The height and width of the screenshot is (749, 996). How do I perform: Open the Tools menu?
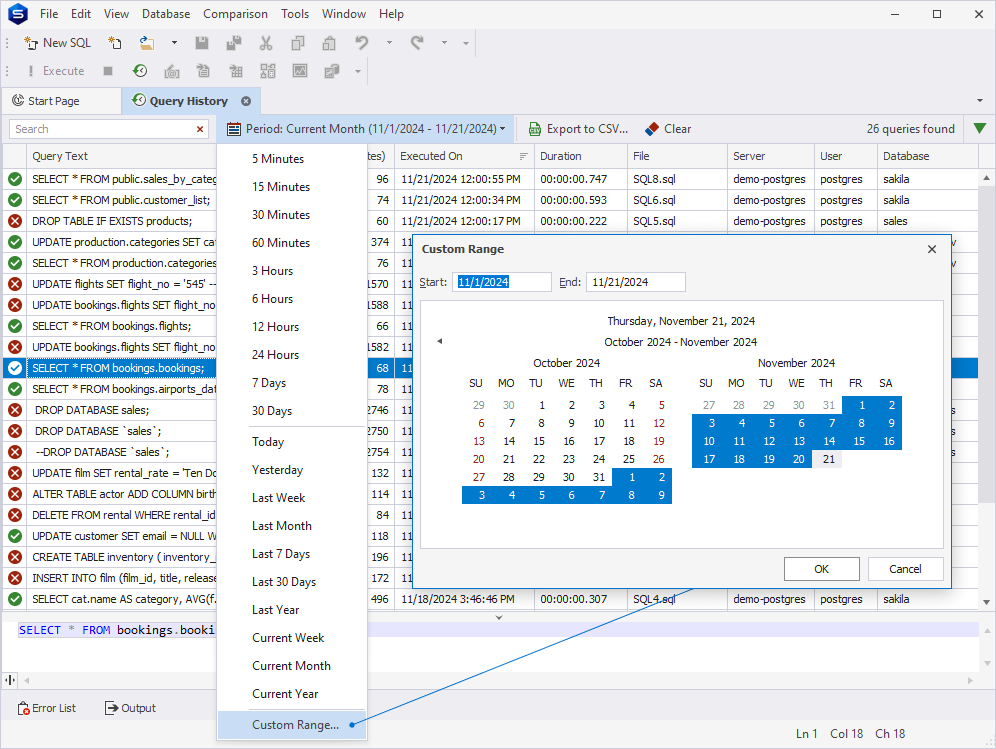click(295, 14)
